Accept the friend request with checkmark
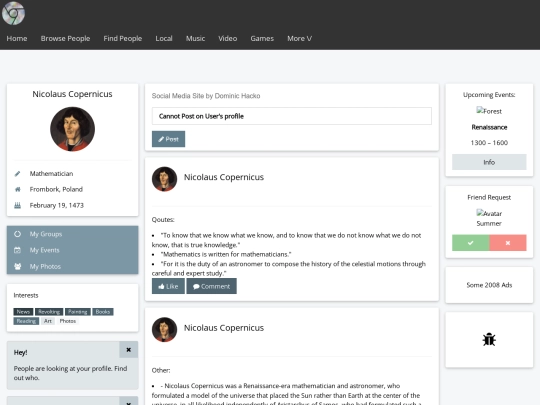The image size is (540, 405). point(470,243)
